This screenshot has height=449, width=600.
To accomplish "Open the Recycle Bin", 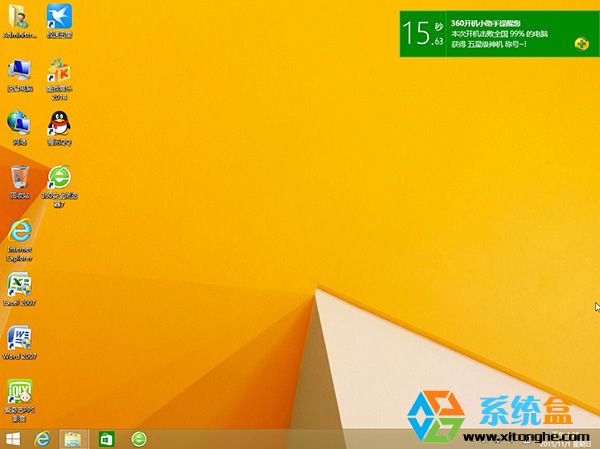I will pos(20,177).
